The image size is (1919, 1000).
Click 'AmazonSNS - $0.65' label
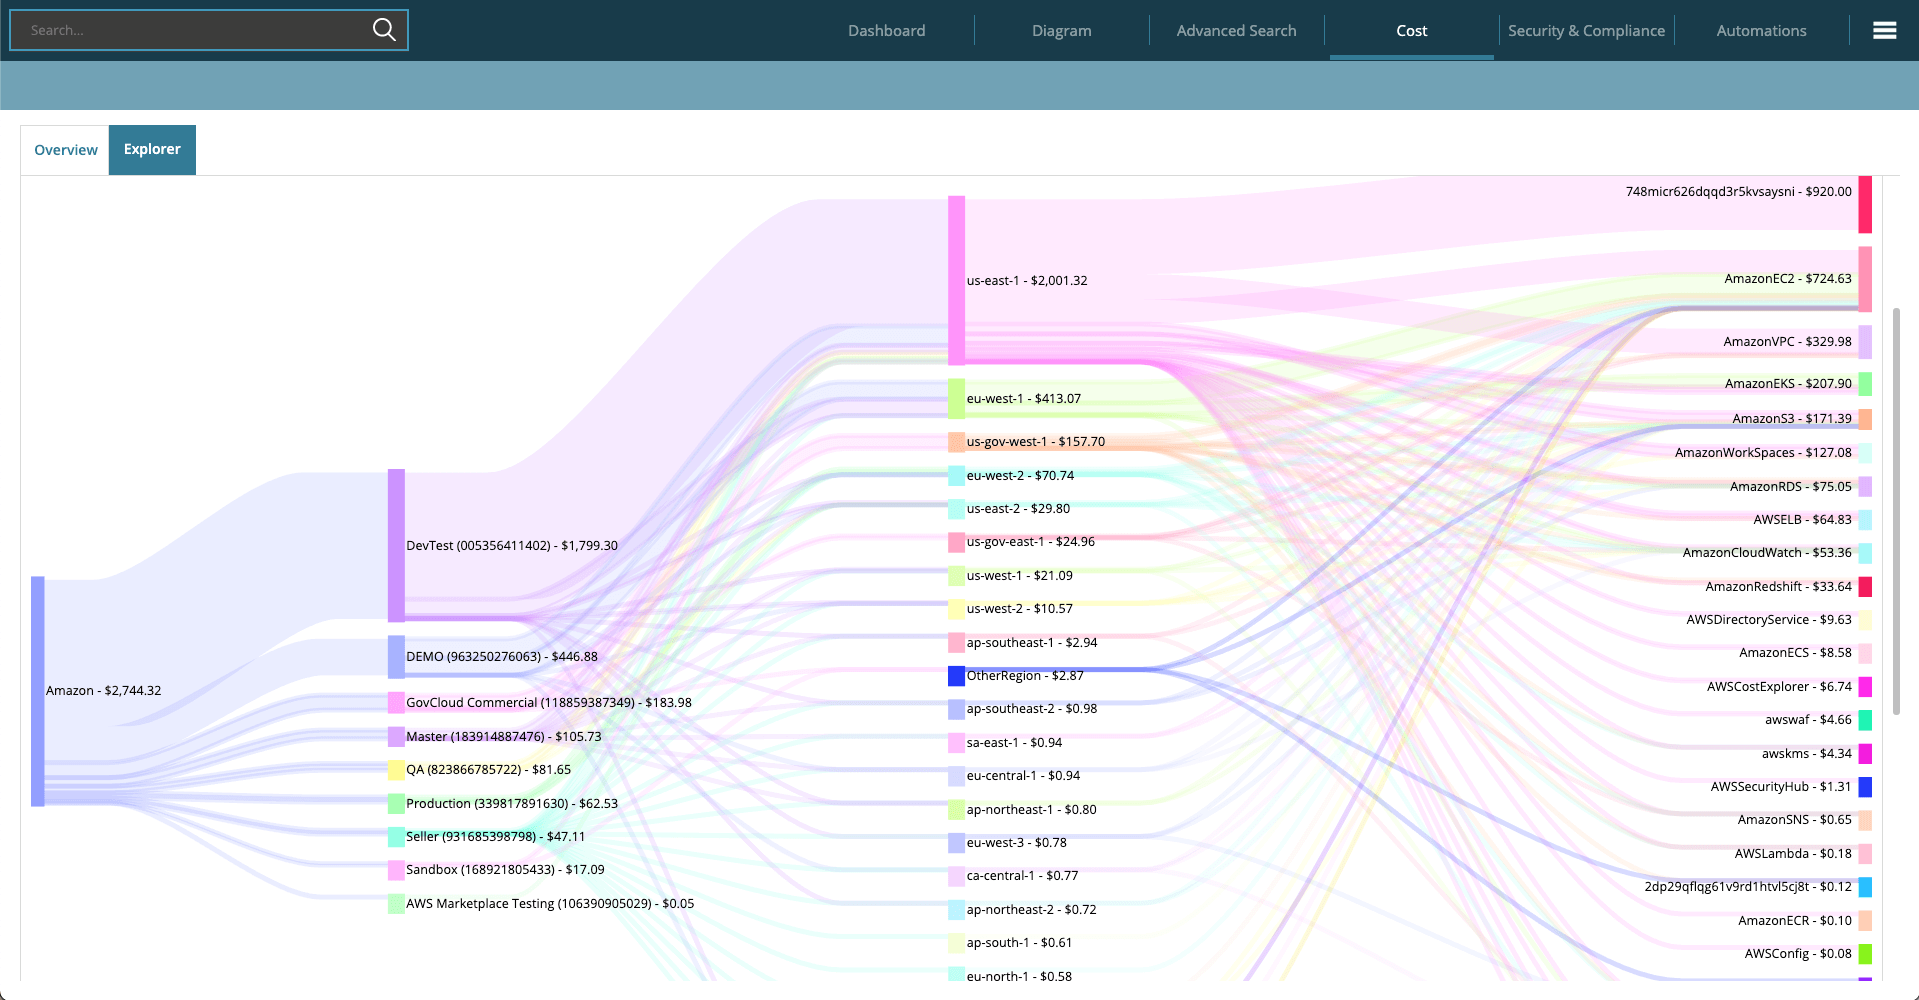tap(1794, 820)
